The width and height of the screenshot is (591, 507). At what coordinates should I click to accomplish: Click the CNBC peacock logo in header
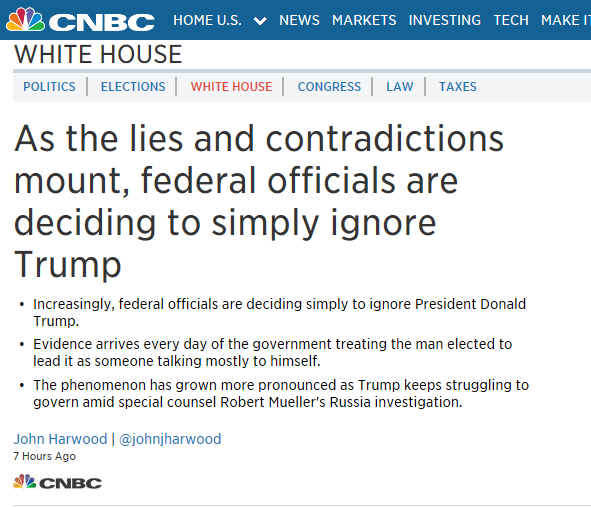[80, 20]
